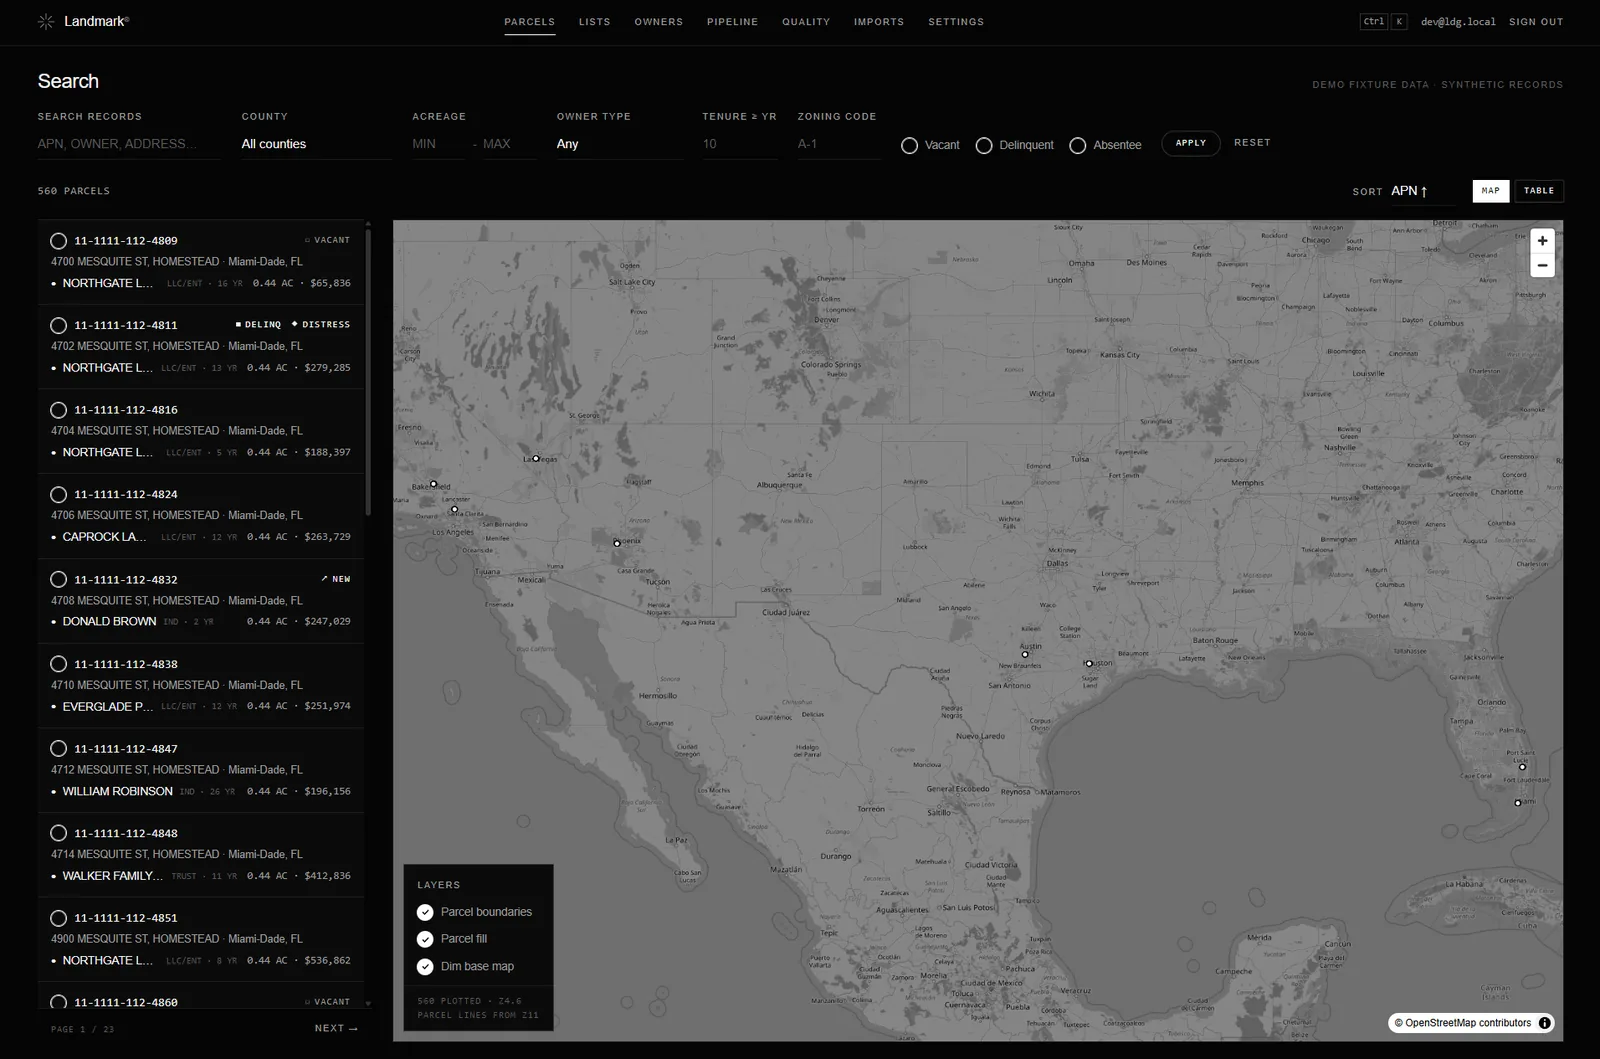The width and height of the screenshot is (1600, 1059).
Task: Go to Next page of parcels
Action: [336, 1028]
